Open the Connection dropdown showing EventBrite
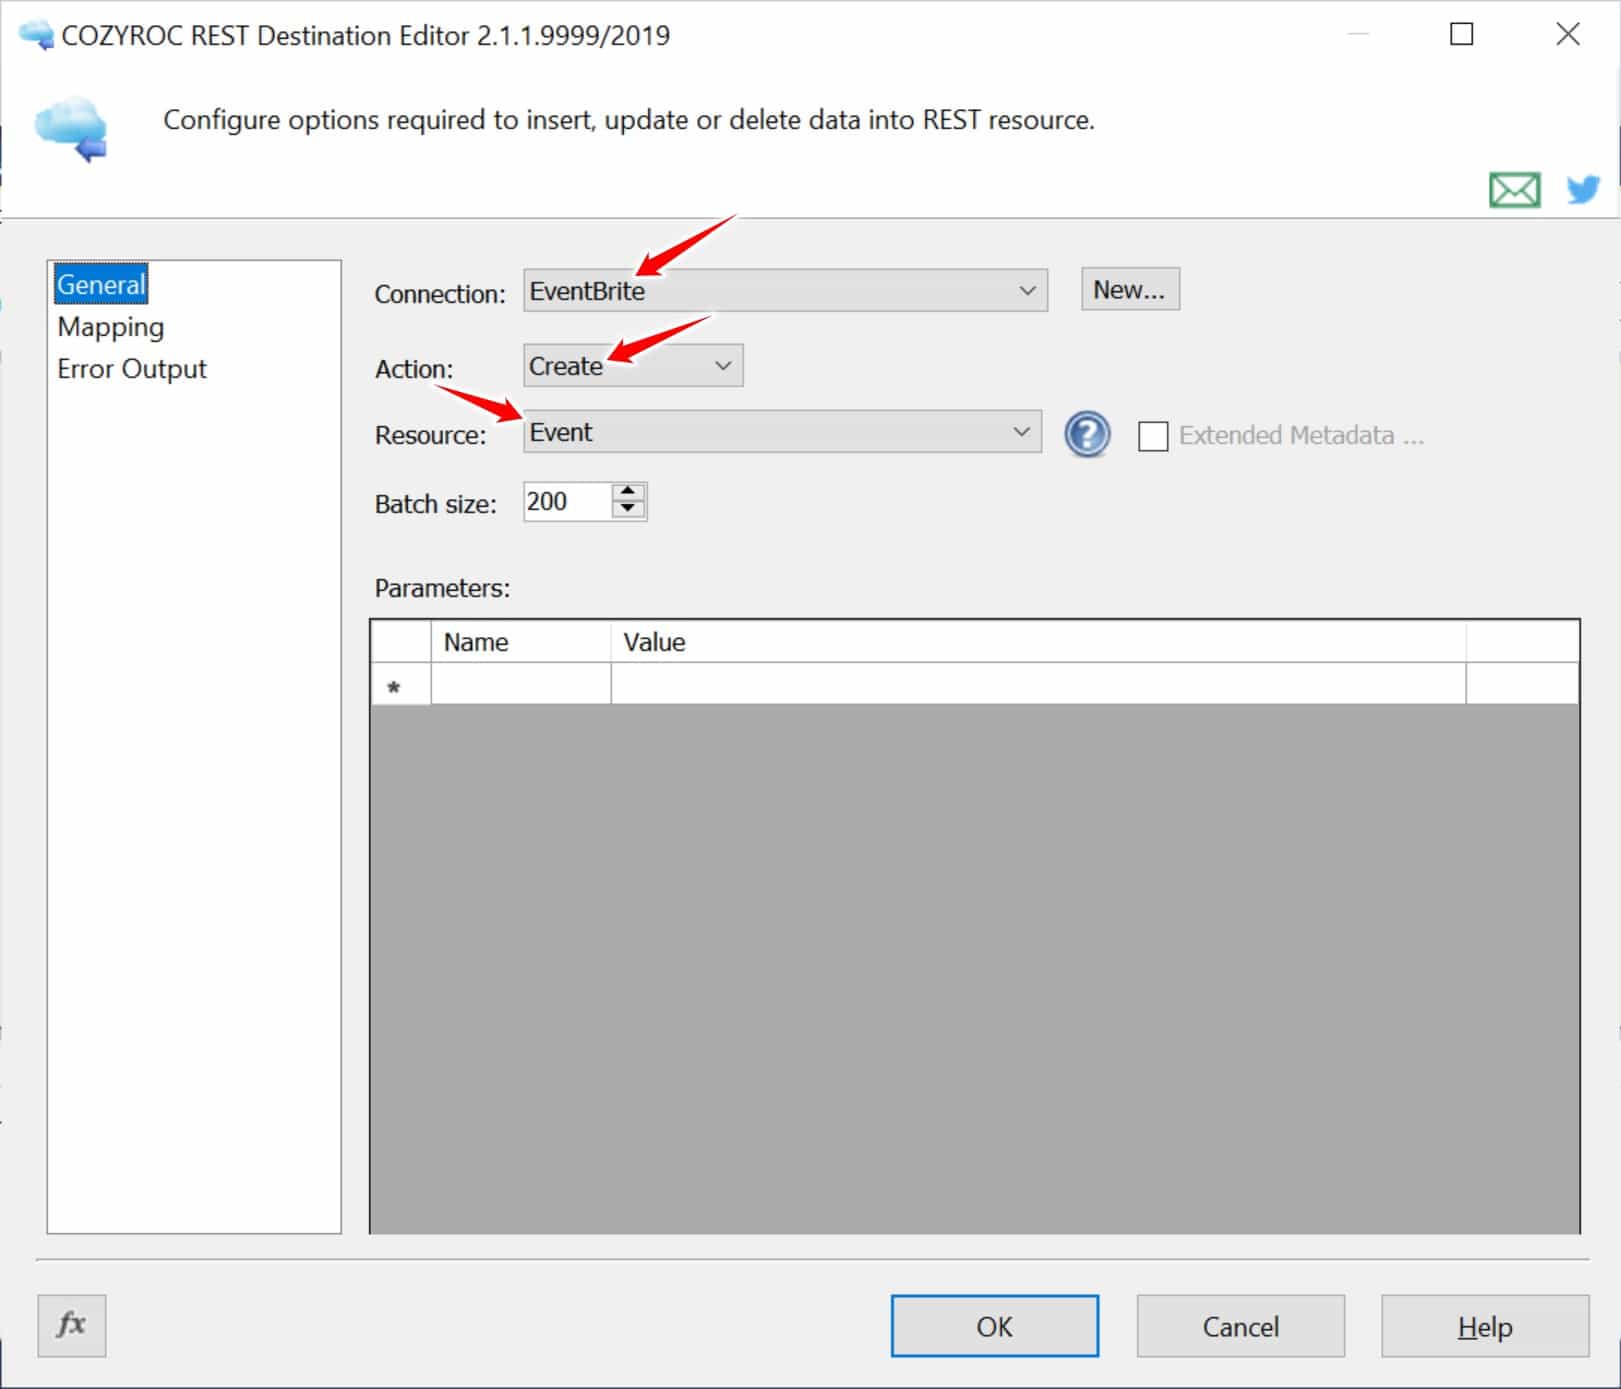This screenshot has height=1389, width=1621. pyautogui.click(x=785, y=290)
